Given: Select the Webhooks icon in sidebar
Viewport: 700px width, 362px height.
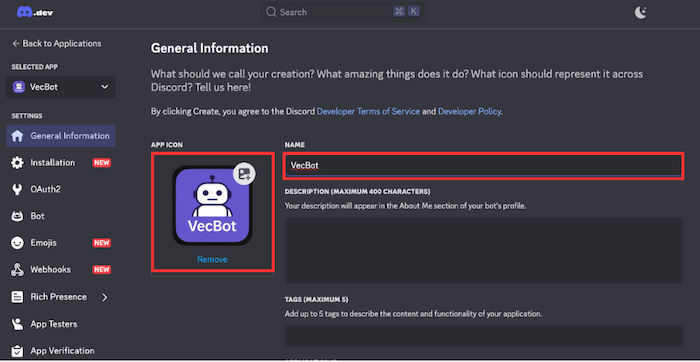Looking at the screenshot, I should tap(17, 270).
